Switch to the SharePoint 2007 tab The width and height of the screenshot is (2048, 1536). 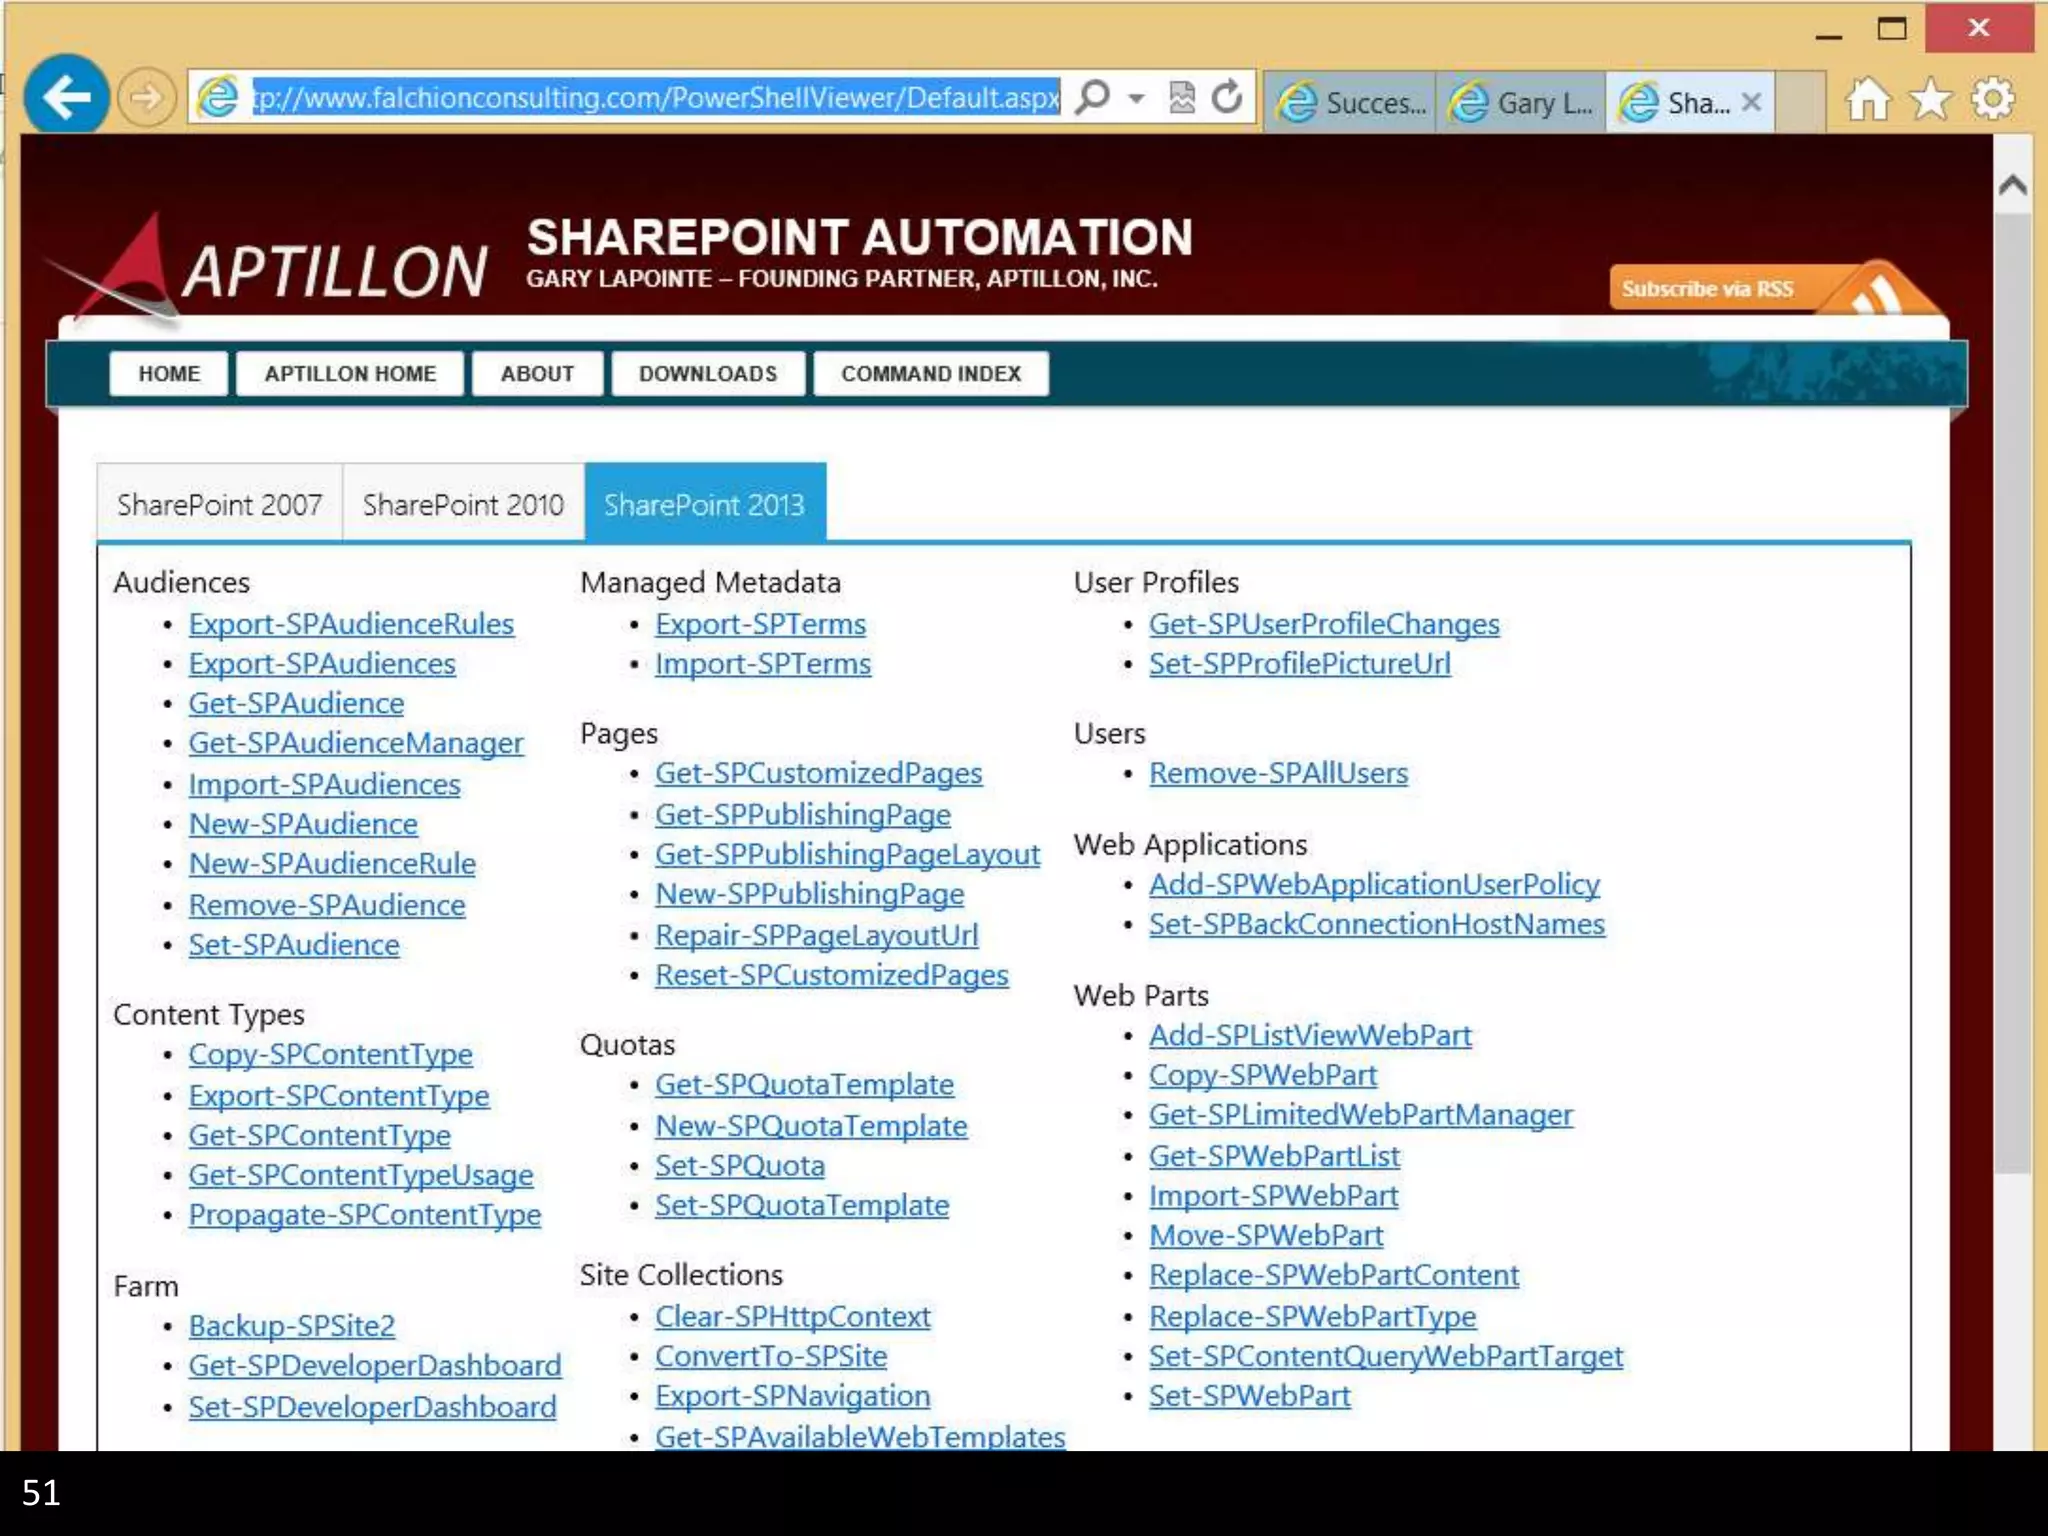pyautogui.click(x=219, y=504)
